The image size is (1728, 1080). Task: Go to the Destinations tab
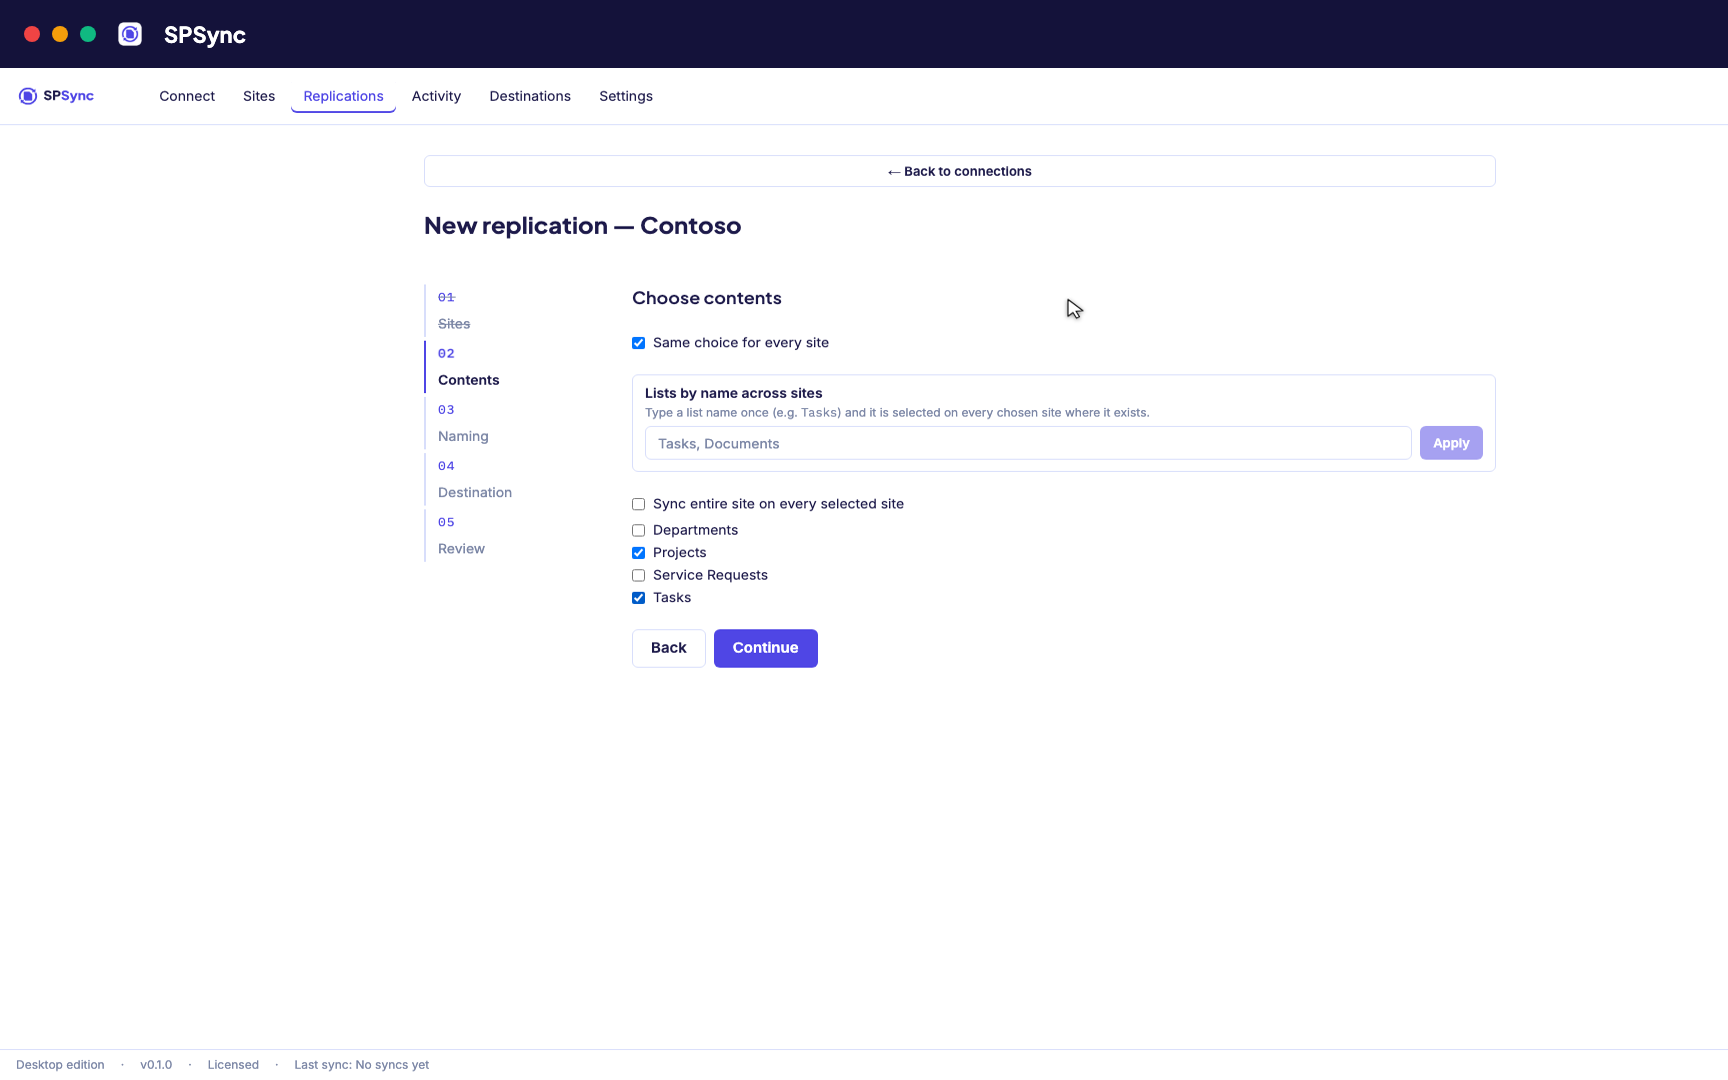530,96
